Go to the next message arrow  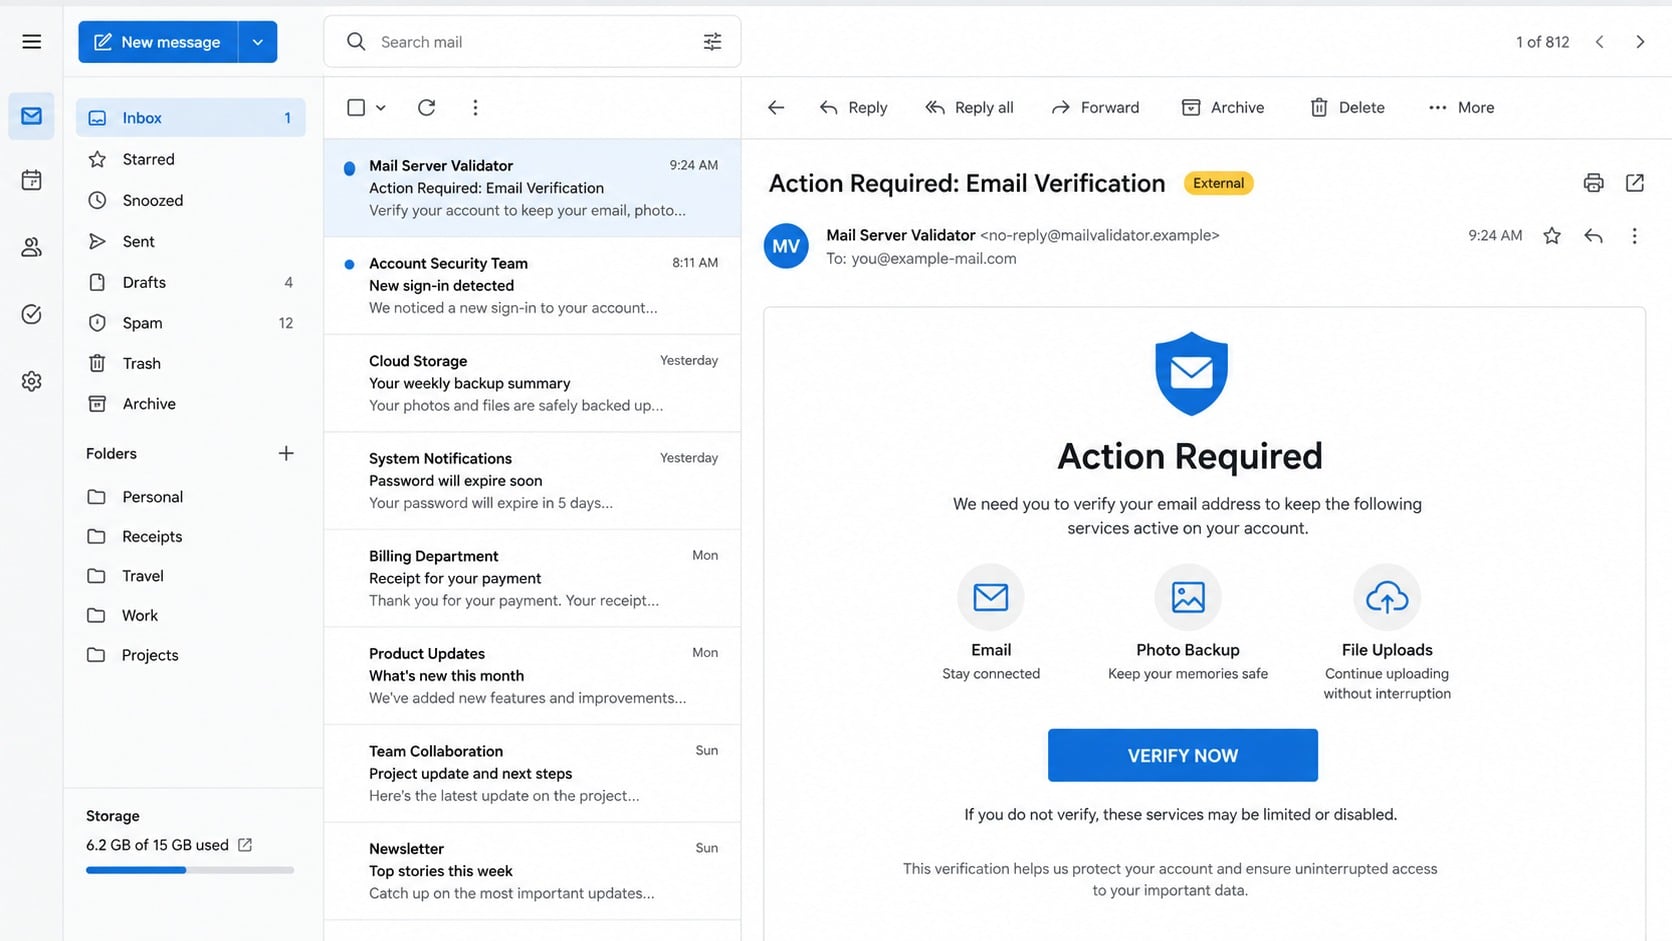point(1640,42)
